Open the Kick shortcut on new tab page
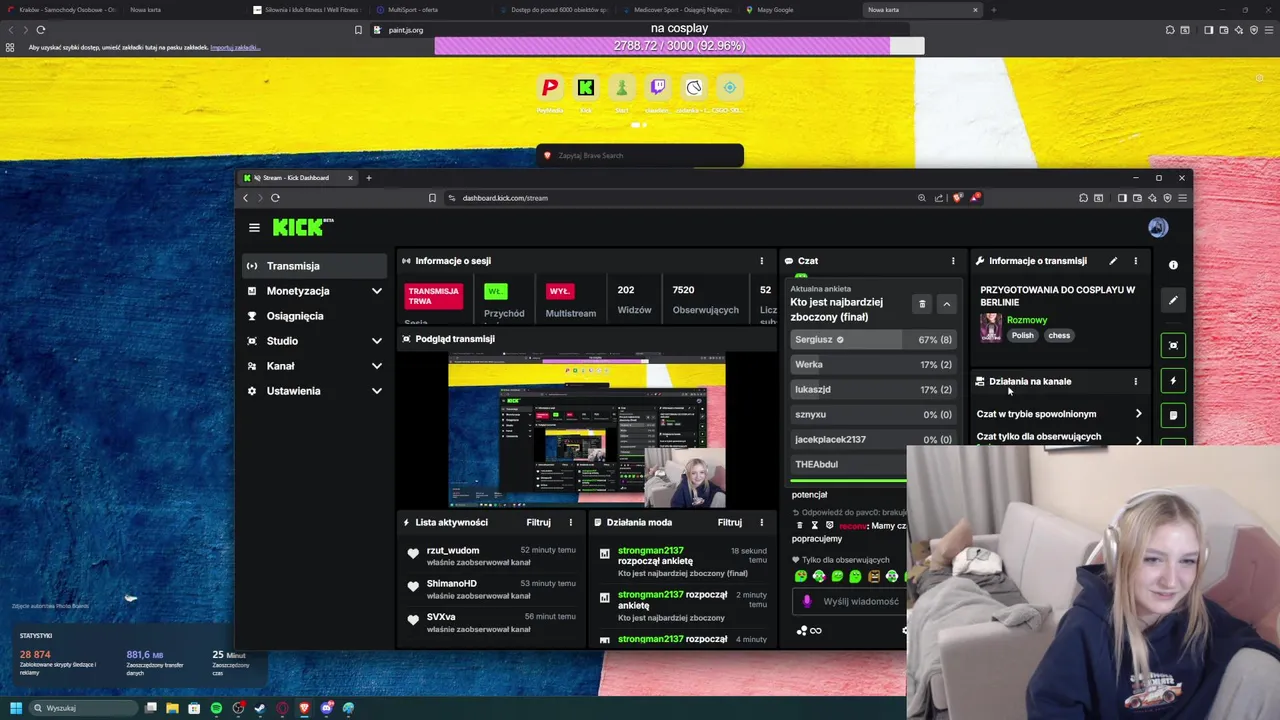 point(586,88)
